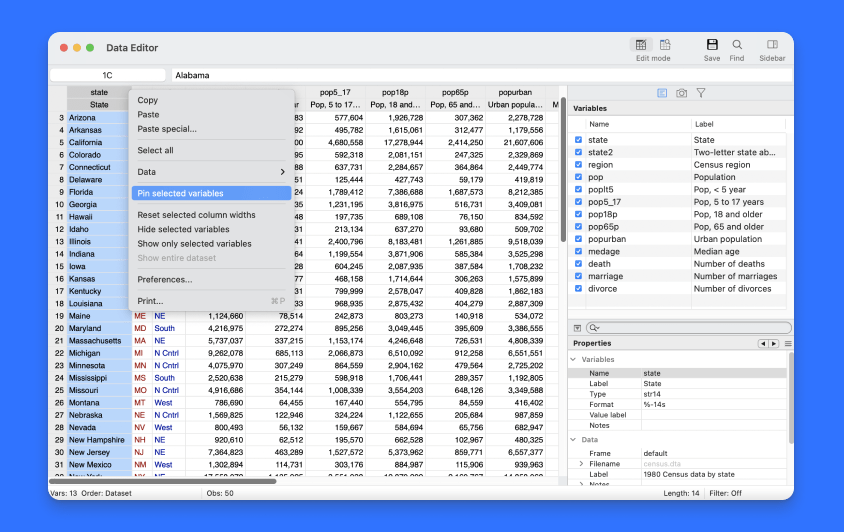This screenshot has height=532, width=844.
Task: Collapse the Data section in Properties
Action: [573, 439]
